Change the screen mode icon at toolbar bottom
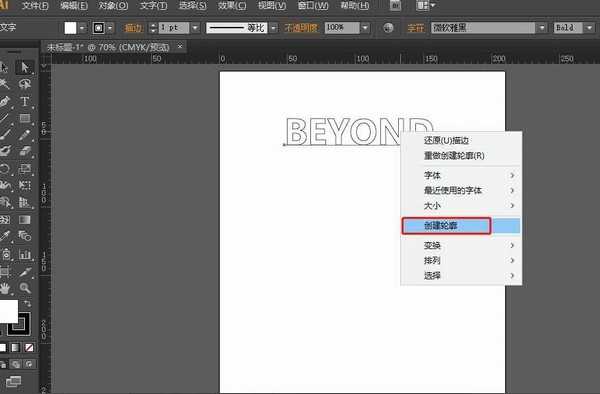 (x=13, y=381)
